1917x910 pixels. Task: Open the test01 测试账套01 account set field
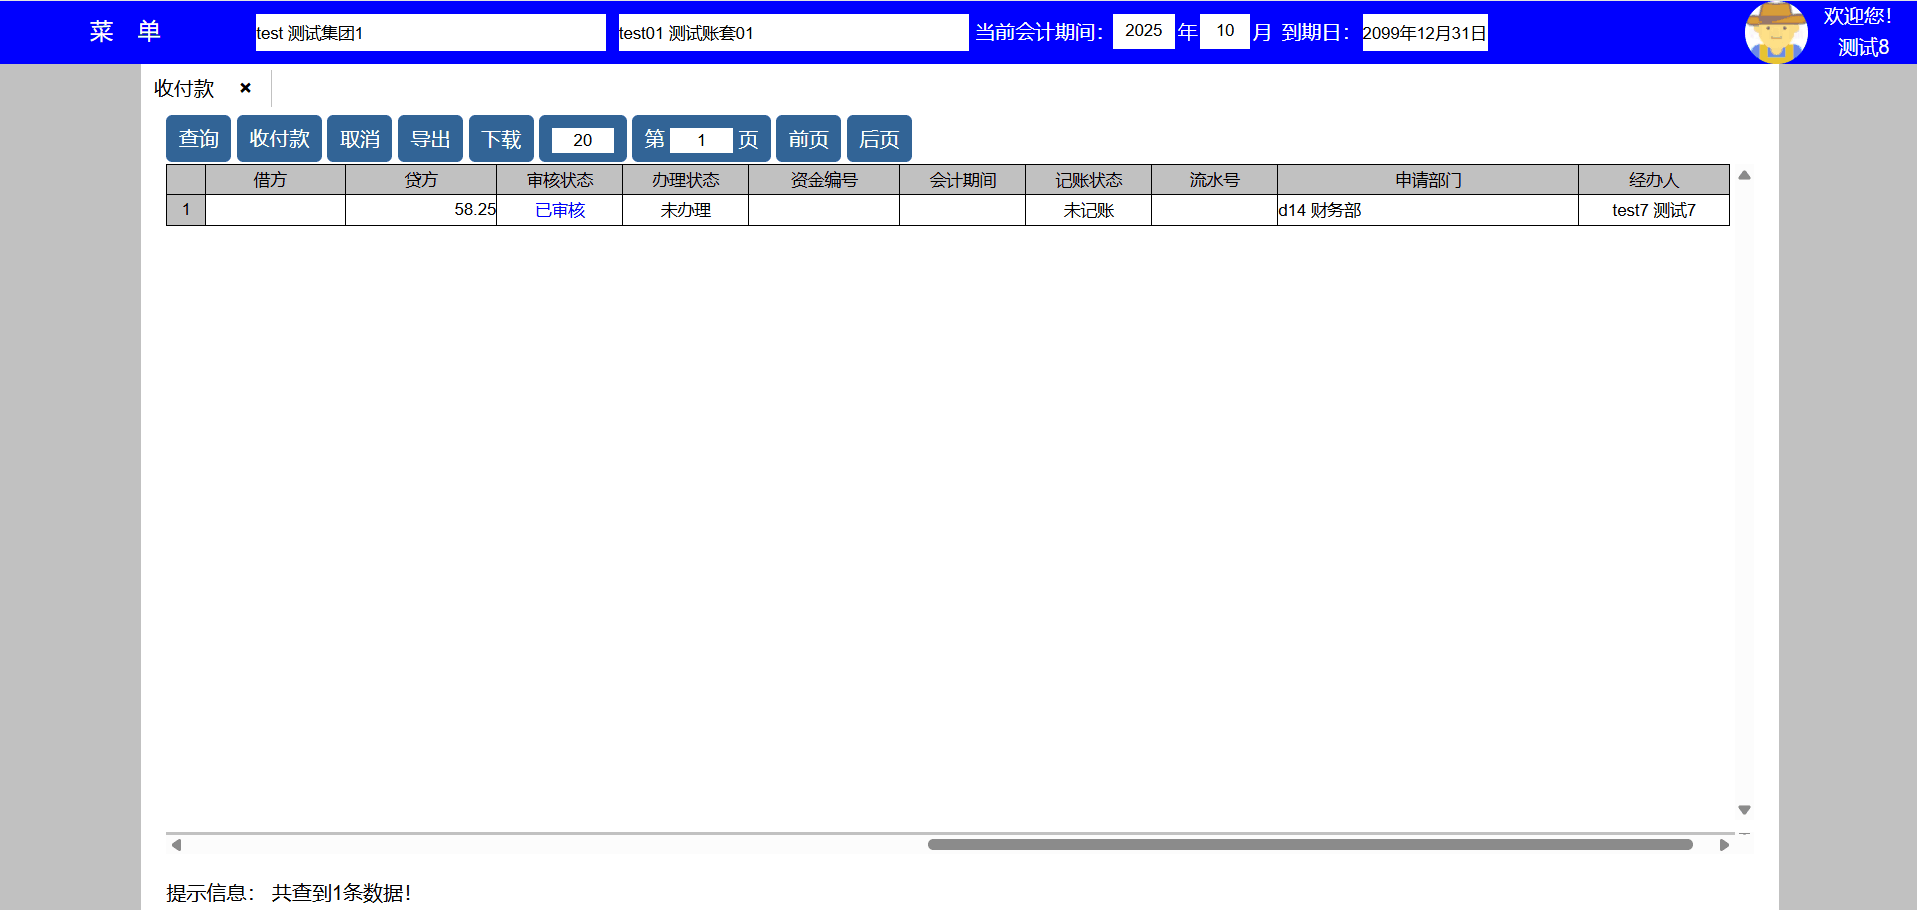(x=792, y=32)
